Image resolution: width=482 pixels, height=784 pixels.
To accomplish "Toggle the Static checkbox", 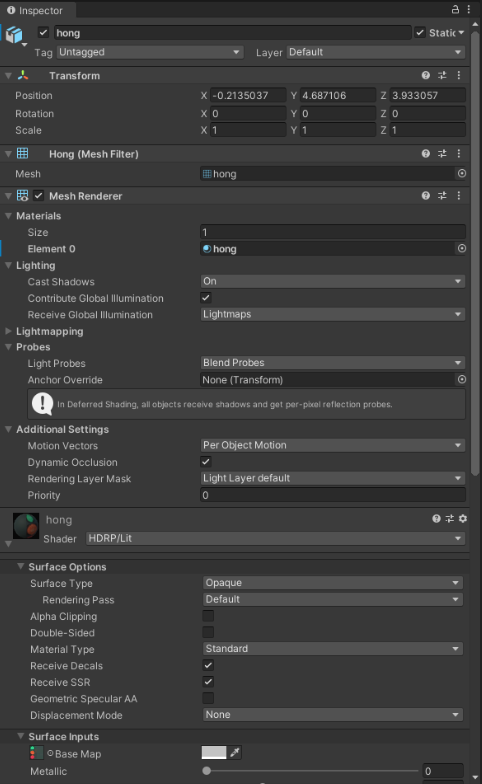I will pos(420,32).
